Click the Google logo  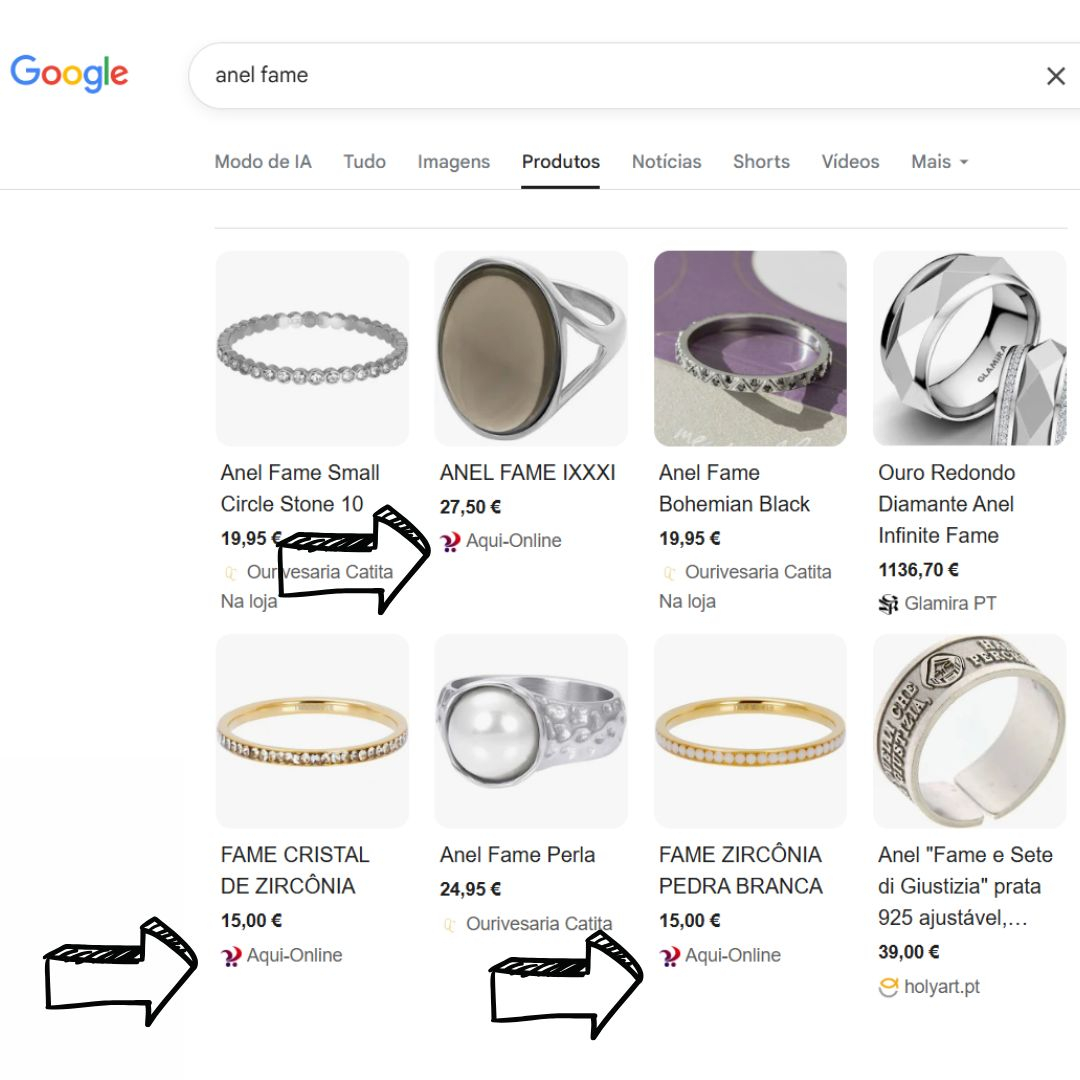tap(69, 74)
